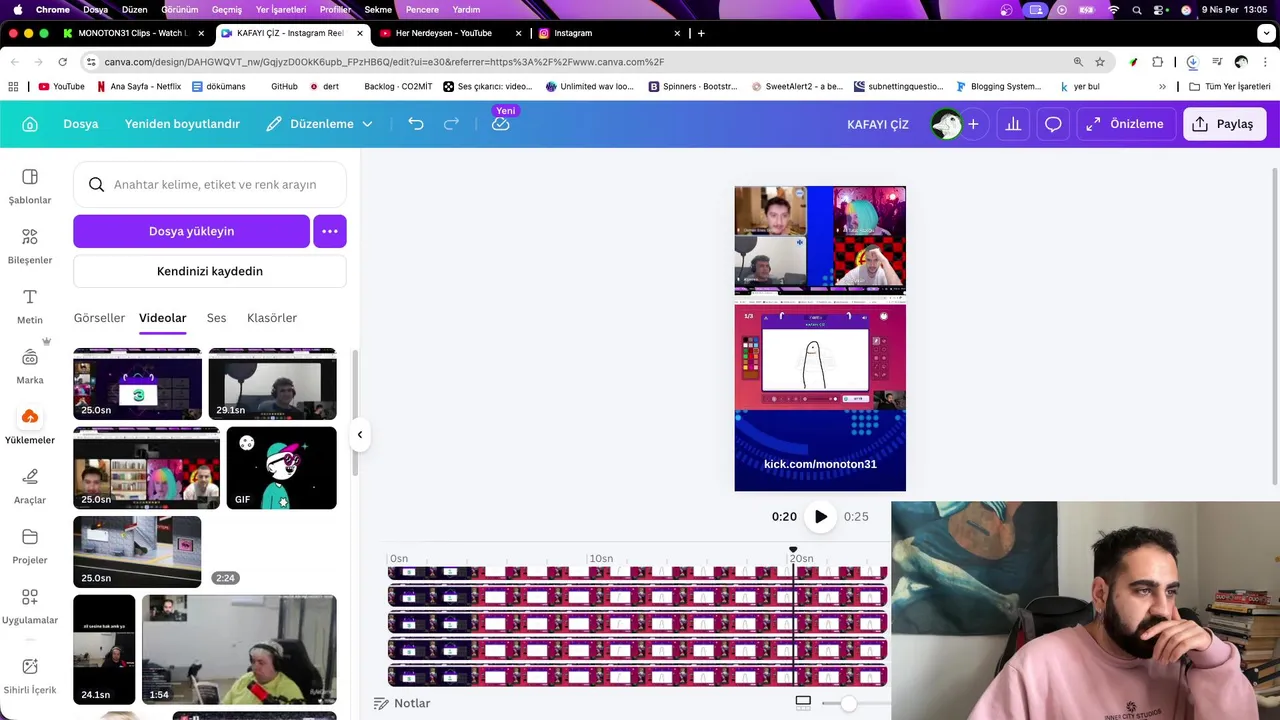Show more bookmarks with double chevron
Viewport: 1280px width, 720px height.
pos(1162,86)
